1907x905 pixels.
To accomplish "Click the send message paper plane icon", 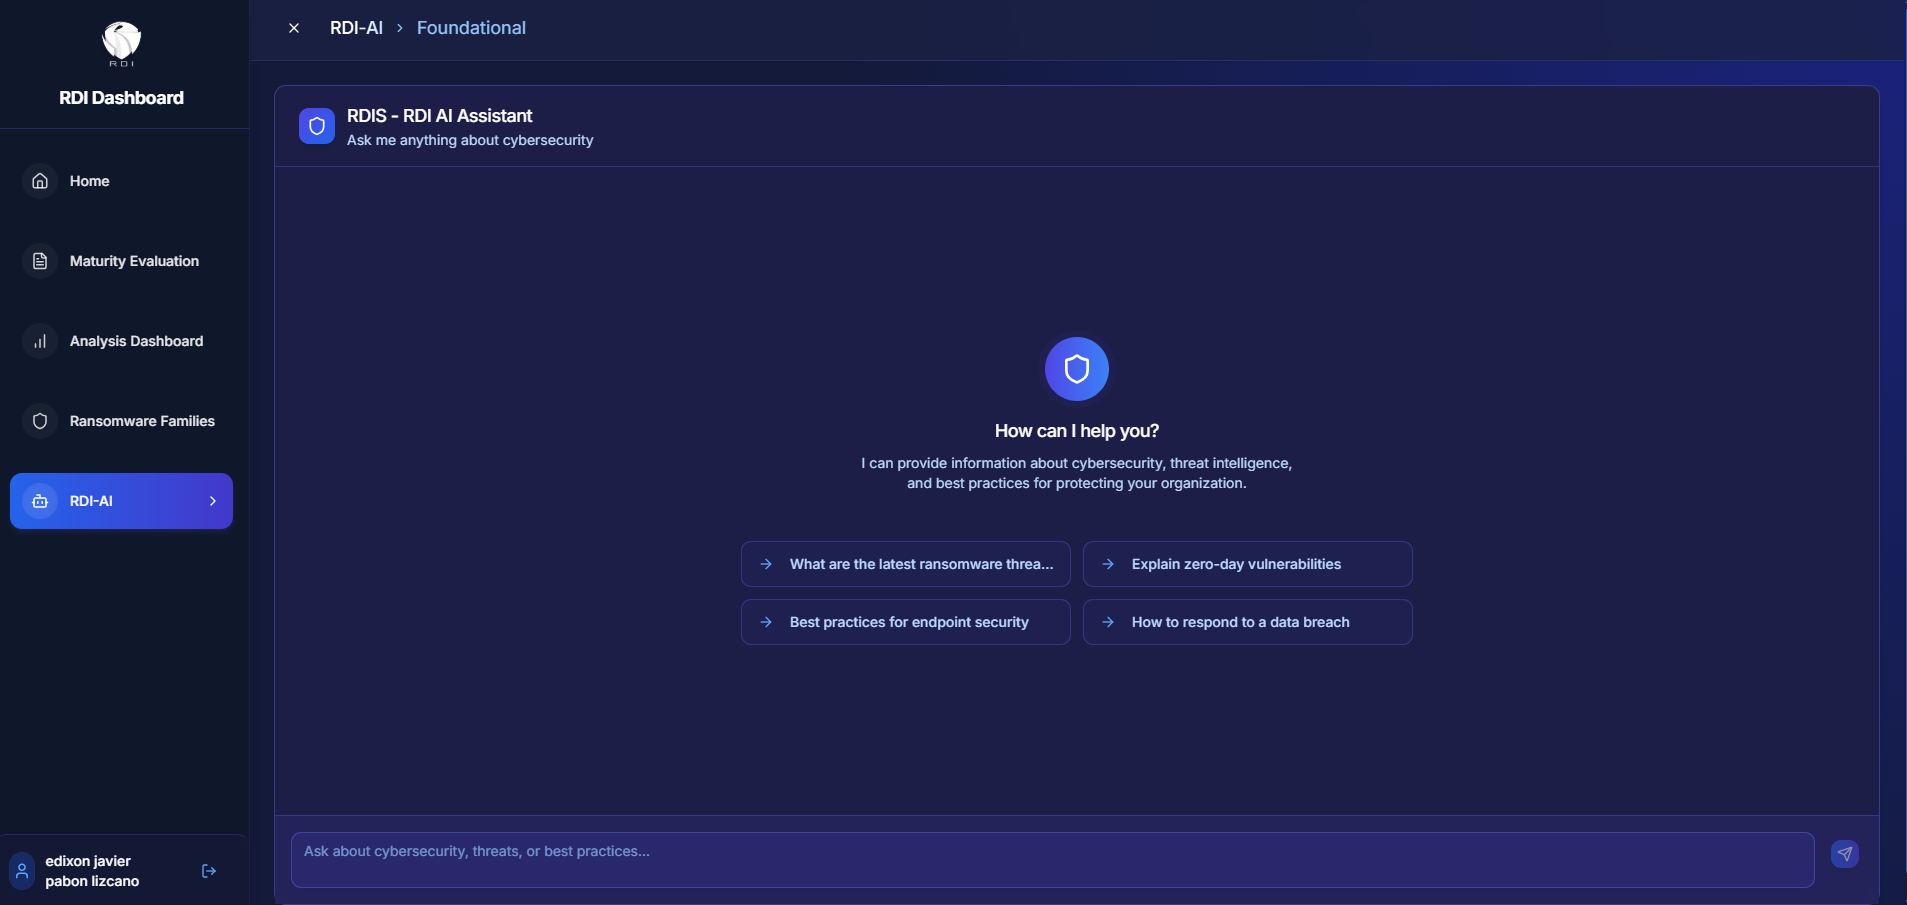I will (1844, 854).
